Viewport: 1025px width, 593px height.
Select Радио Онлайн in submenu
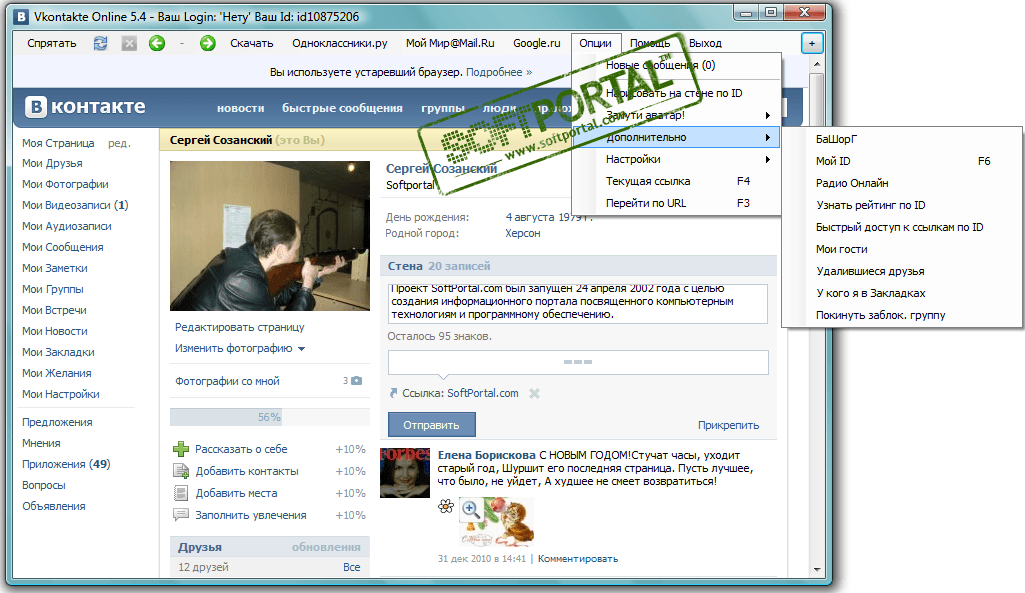click(x=902, y=183)
